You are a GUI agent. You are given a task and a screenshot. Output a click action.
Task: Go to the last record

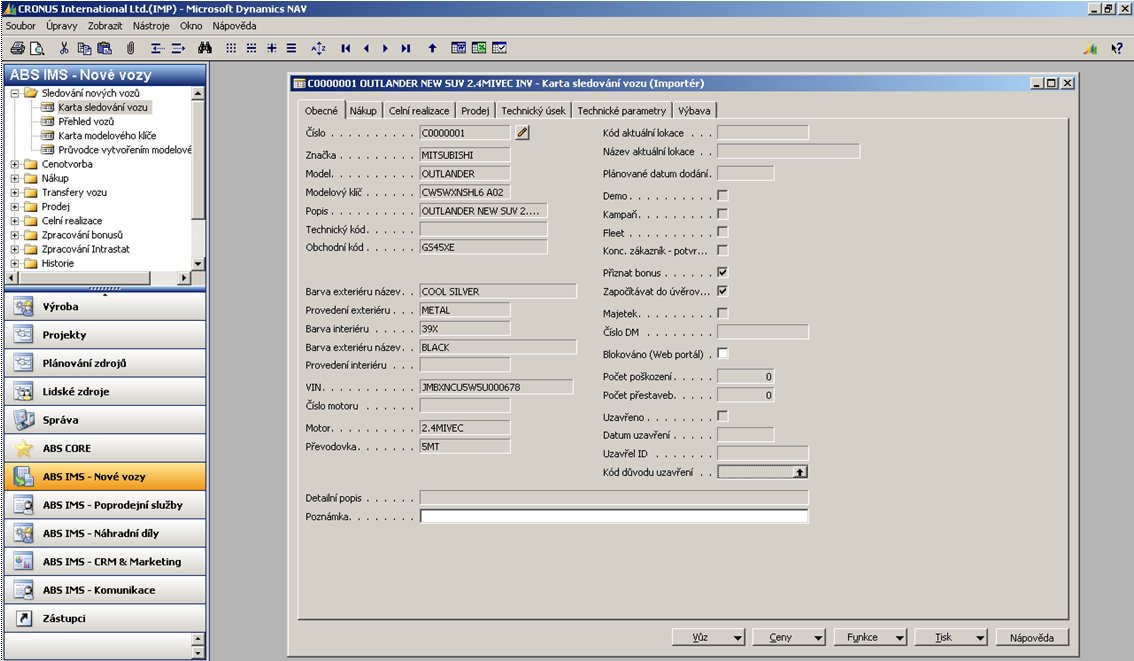tap(406, 48)
